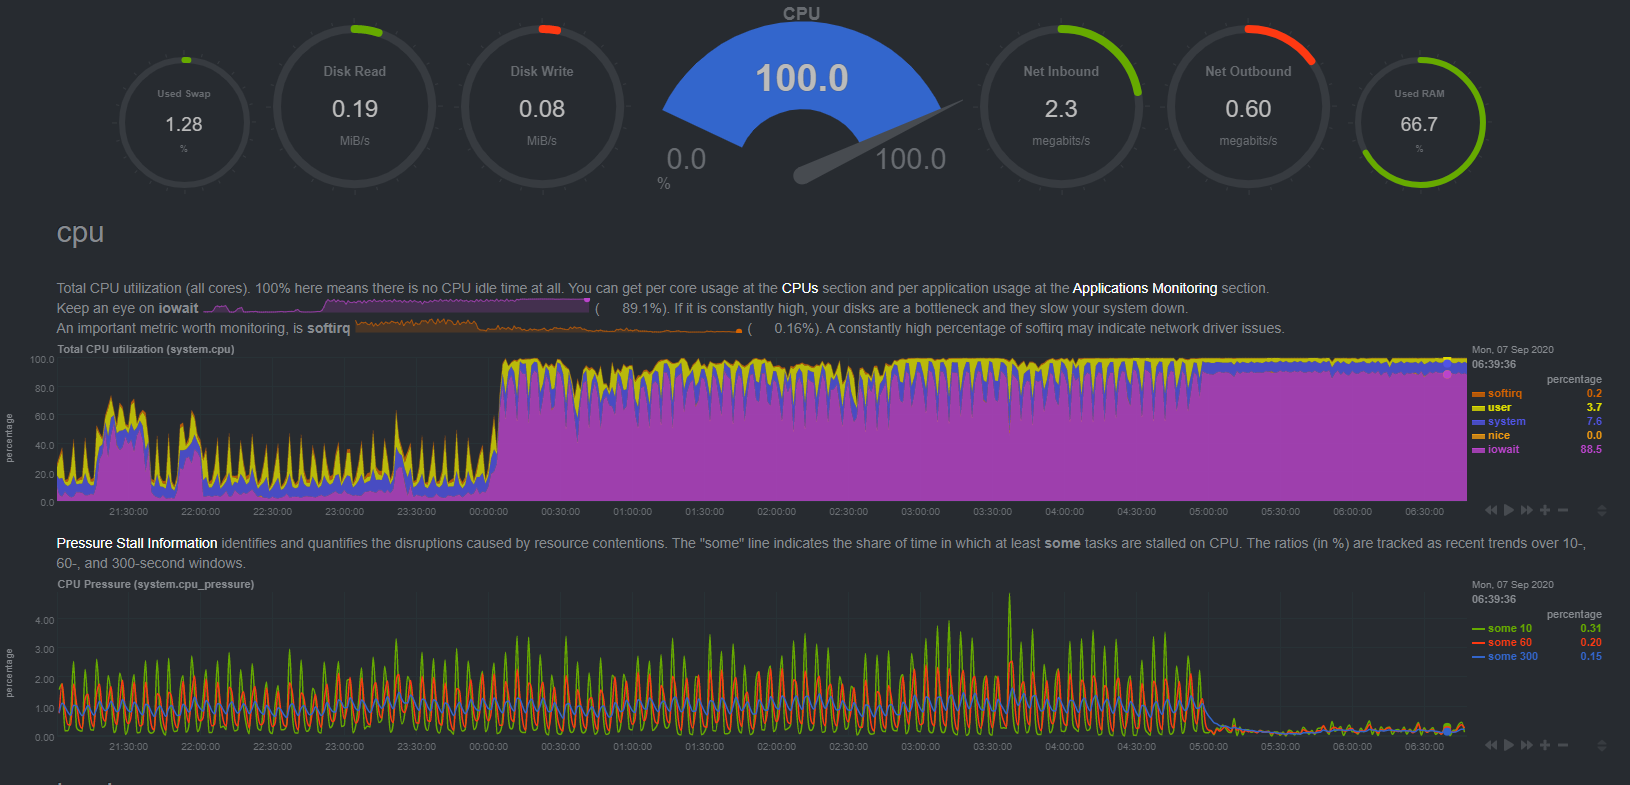Use resize handle of CPU Pressure chart
The height and width of the screenshot is (785, 1630).
point(1601,746)
